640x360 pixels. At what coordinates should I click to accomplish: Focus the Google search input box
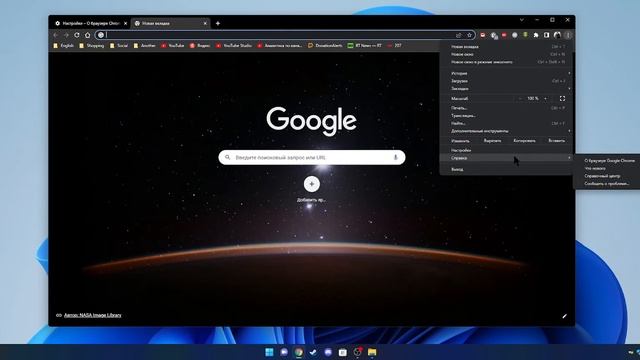[312, 157]
